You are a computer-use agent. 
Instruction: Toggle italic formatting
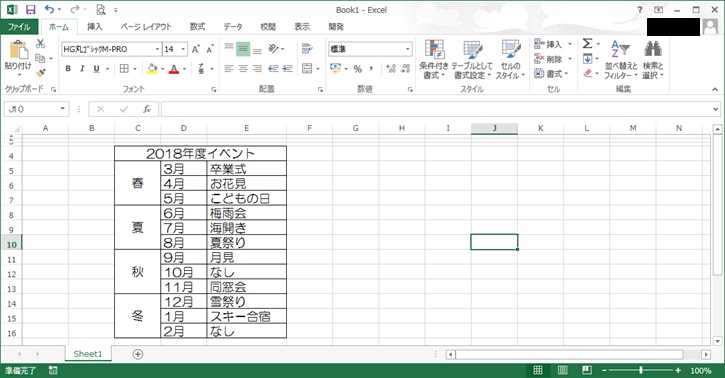(x=82, y=69)
